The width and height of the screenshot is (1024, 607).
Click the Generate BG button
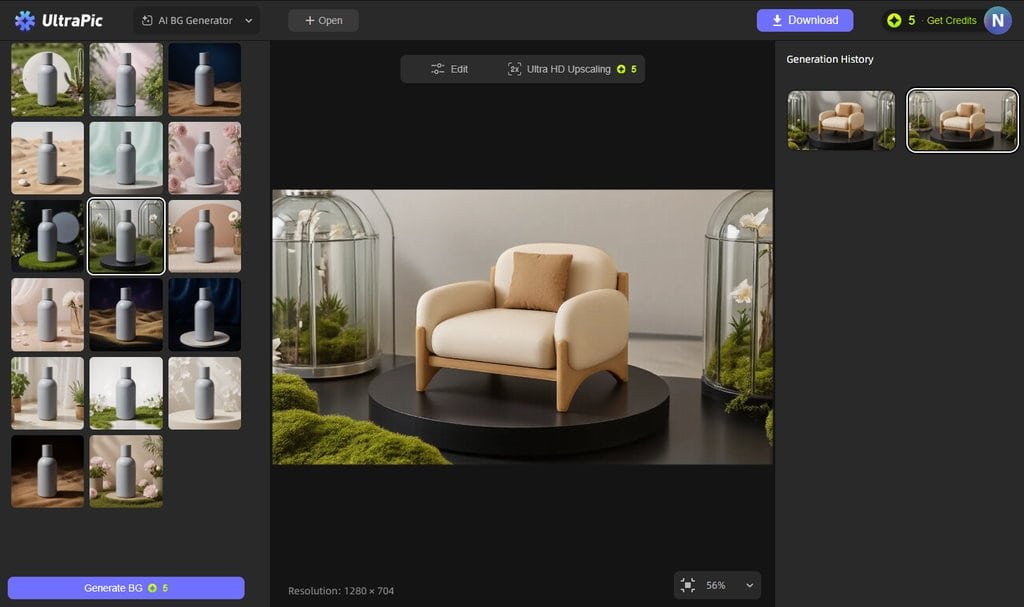click(x=124, y=588)
